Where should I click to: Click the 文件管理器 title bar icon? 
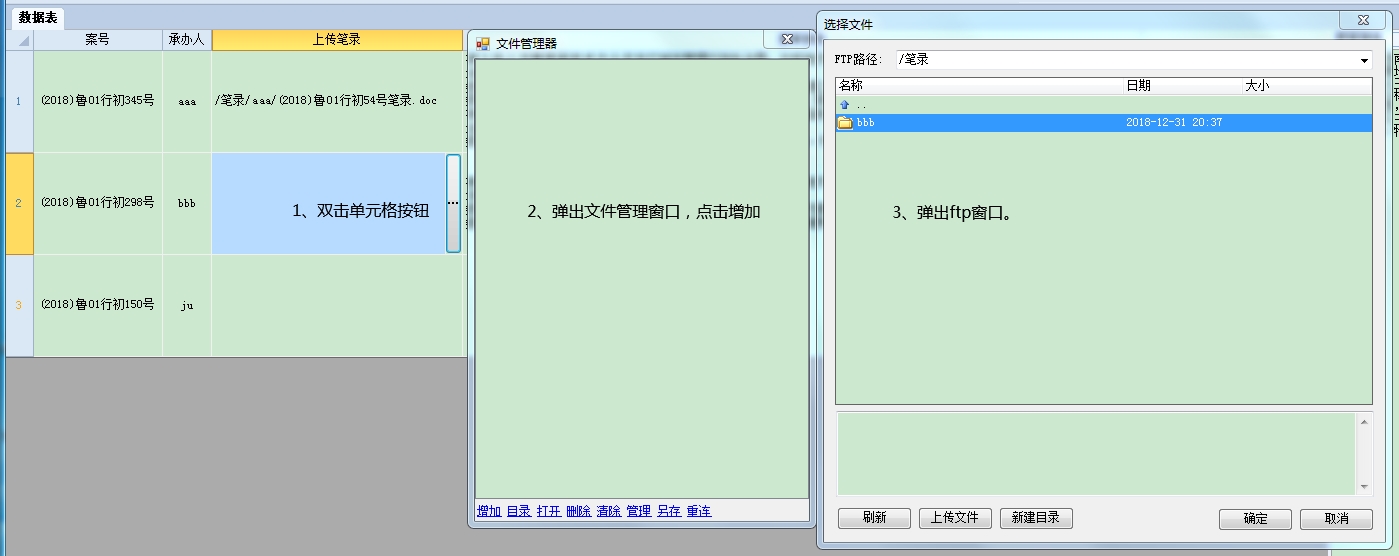point(483,43)
